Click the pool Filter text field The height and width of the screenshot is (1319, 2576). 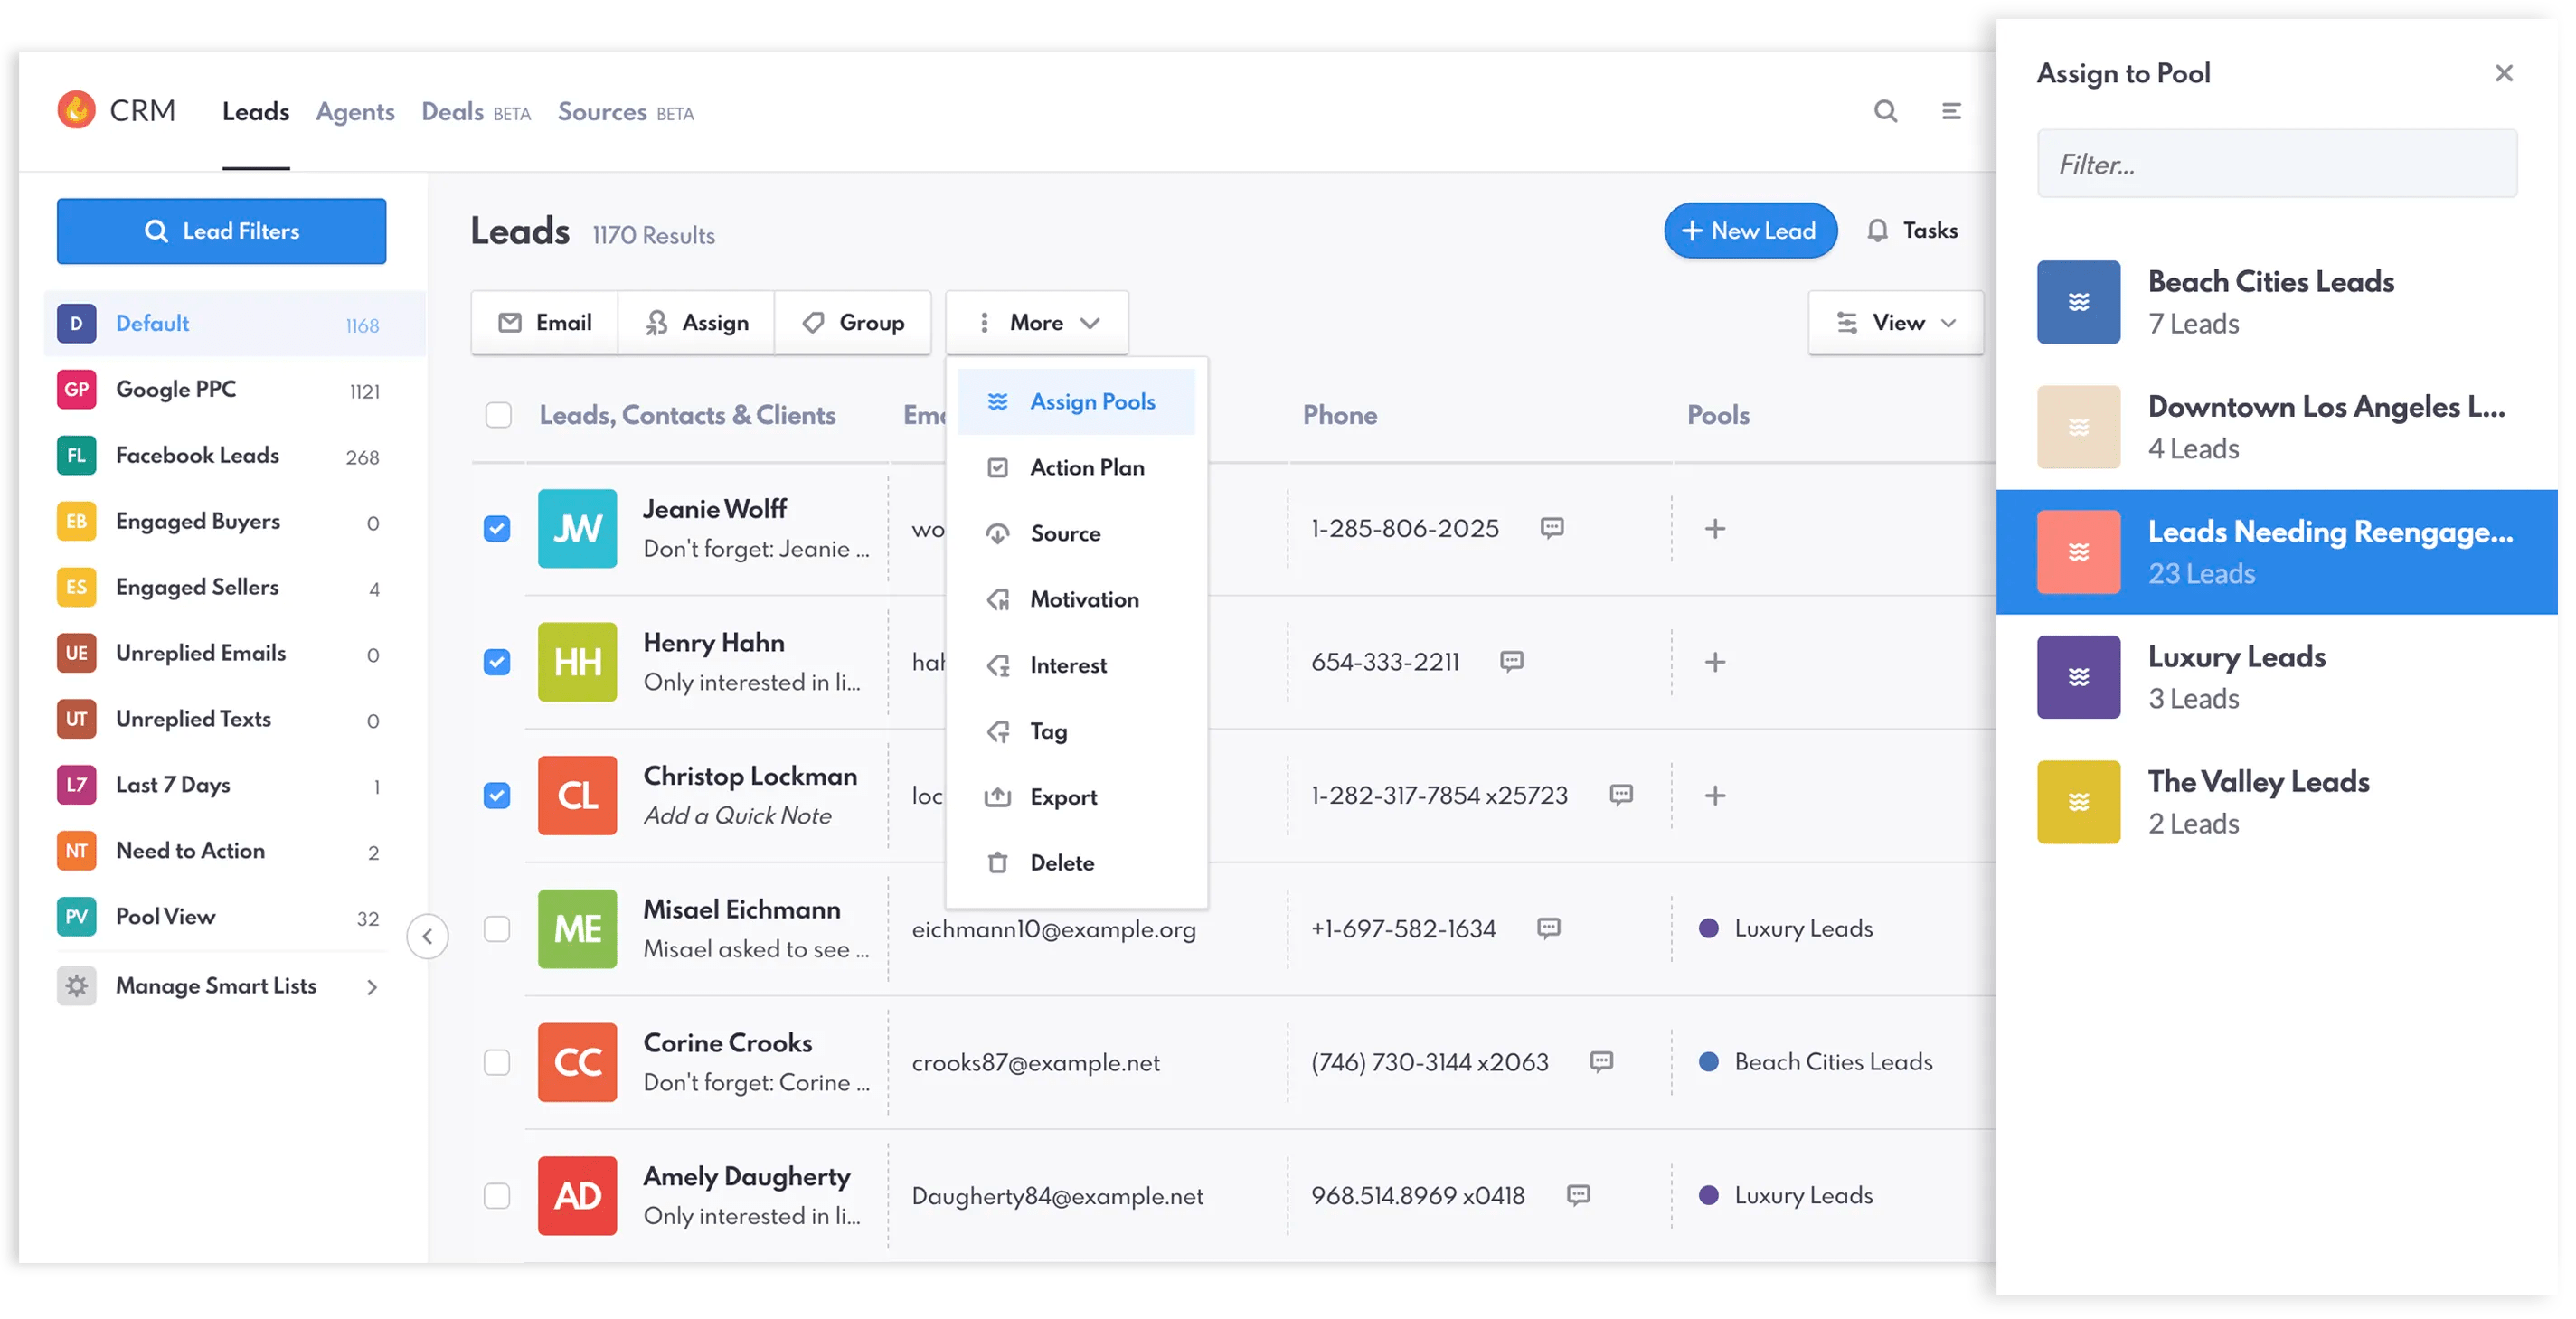[2276, 164]
